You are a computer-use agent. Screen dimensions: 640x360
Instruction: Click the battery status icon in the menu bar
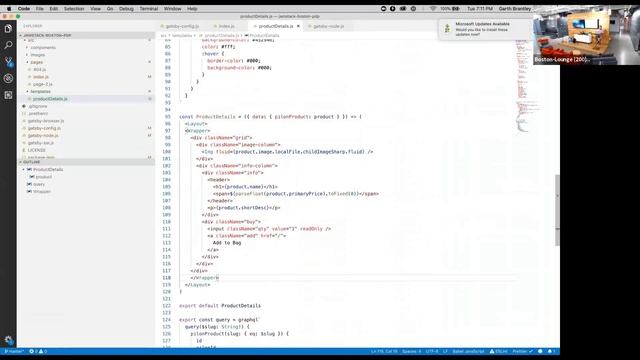456,9
